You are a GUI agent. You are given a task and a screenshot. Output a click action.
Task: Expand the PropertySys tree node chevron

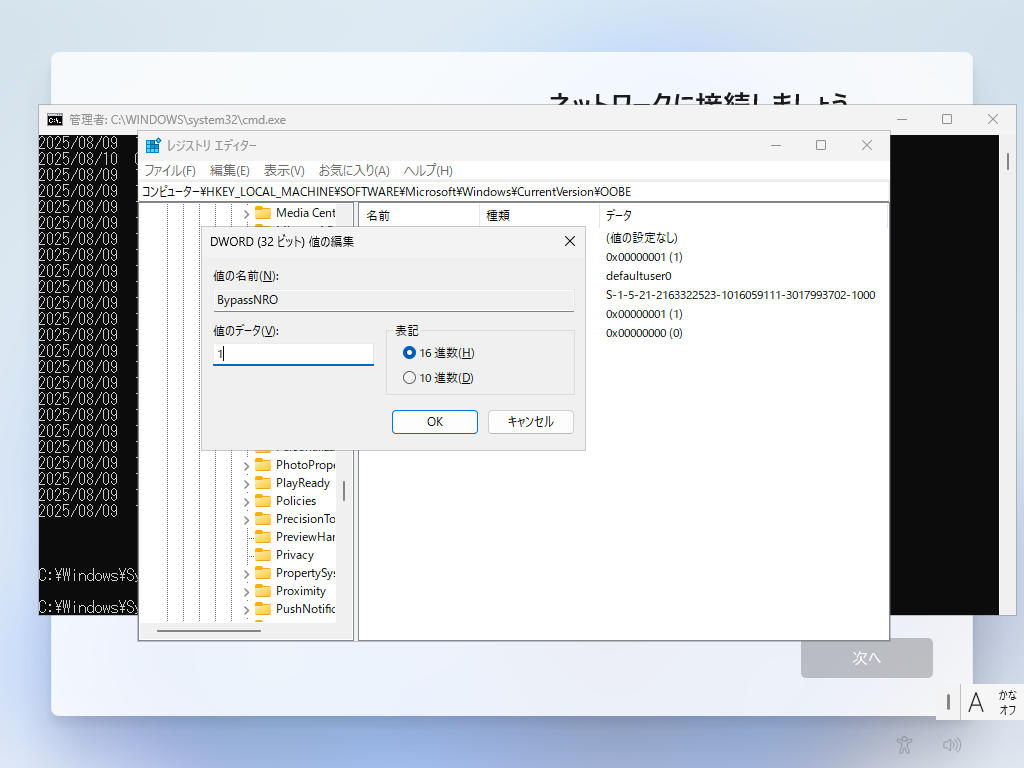(246, 573)
